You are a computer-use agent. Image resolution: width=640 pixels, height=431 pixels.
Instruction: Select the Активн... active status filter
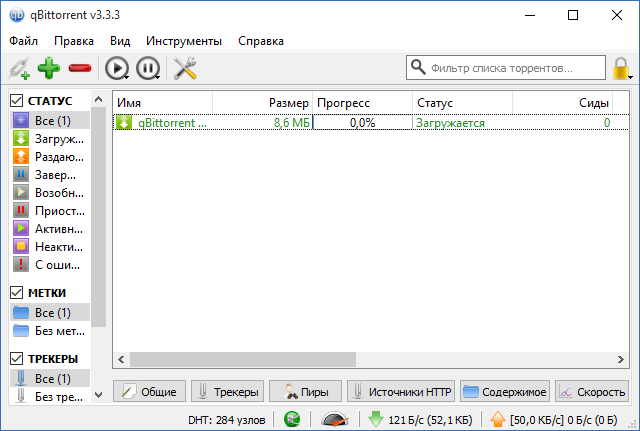pyautogui.click(x=50, y=229)
